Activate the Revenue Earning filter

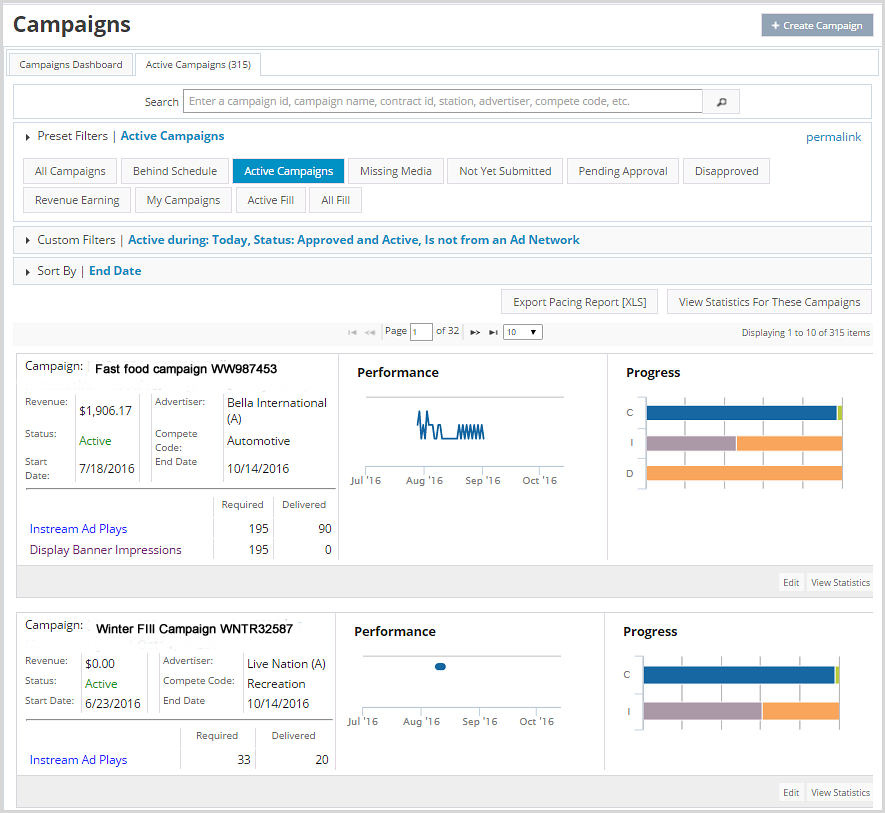tap(76, 199)
